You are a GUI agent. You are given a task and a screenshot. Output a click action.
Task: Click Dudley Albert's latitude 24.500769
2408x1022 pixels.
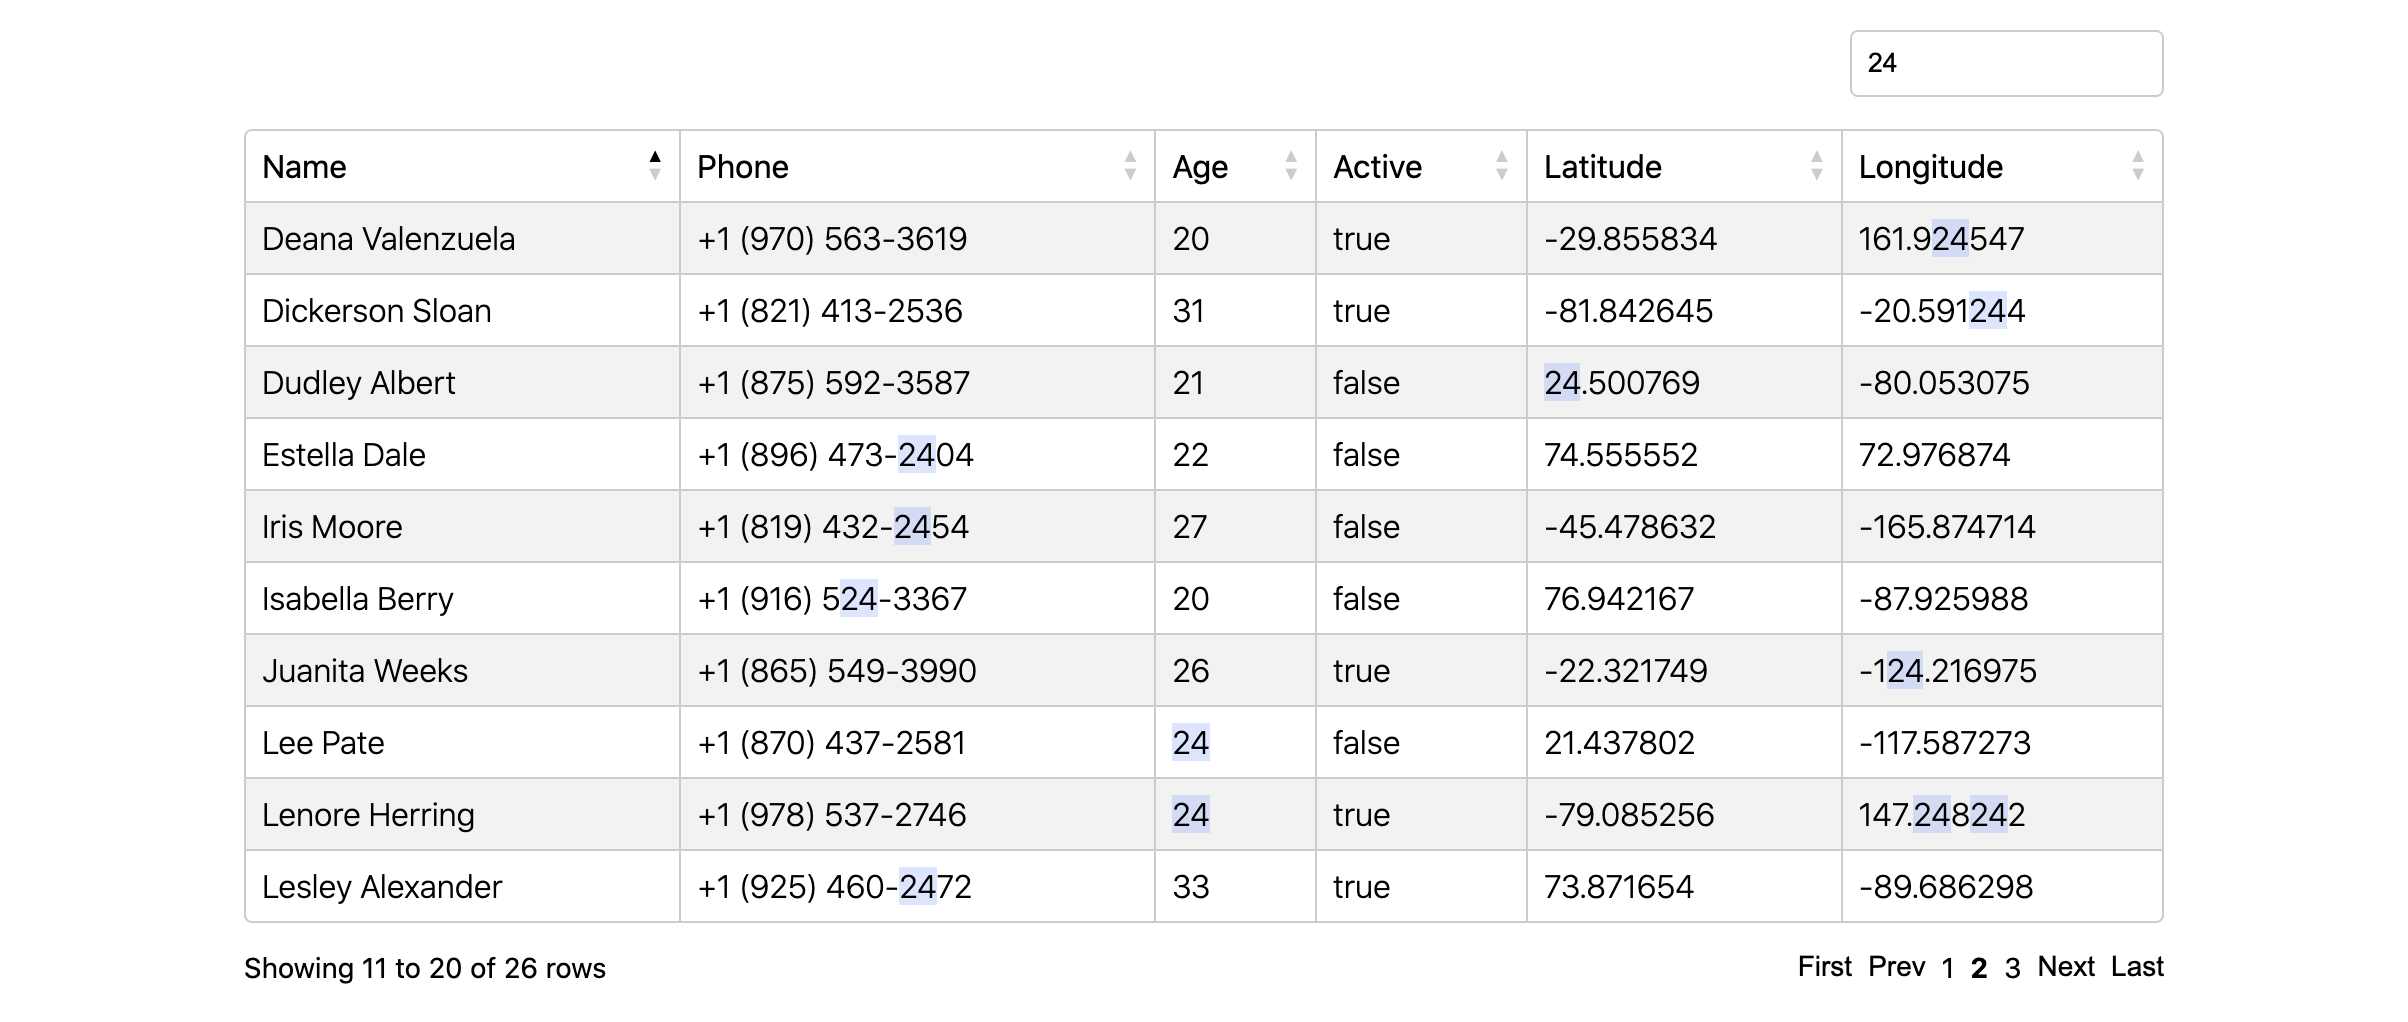pos(1621,383)
